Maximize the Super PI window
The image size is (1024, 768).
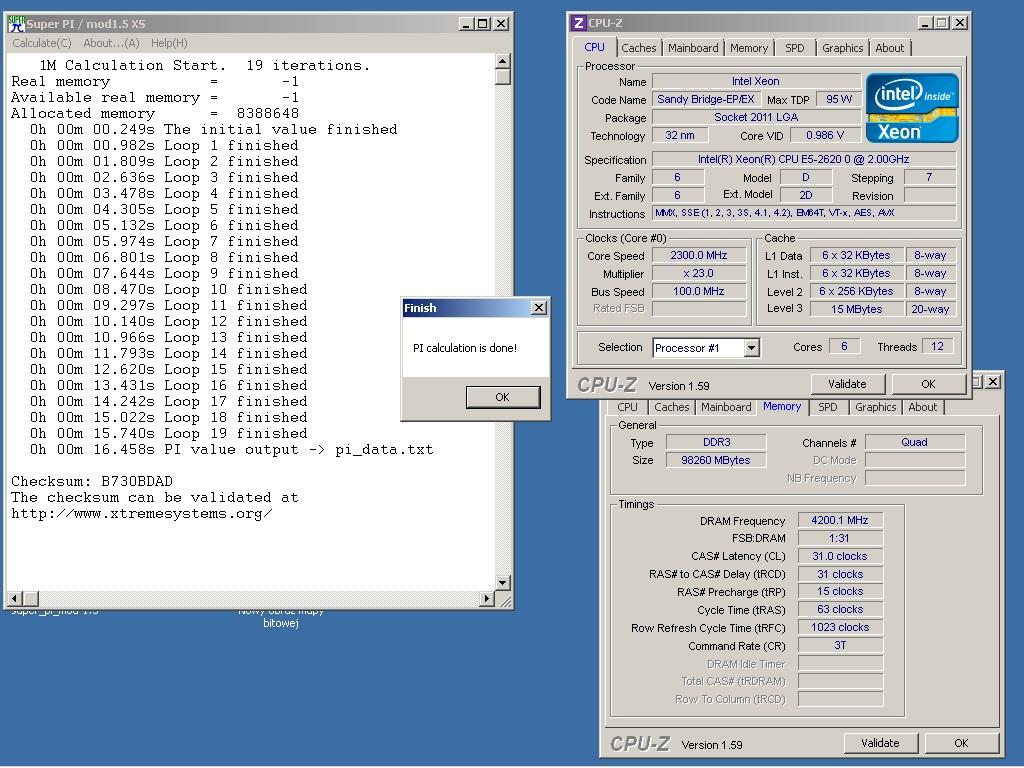[x=483, y=24]
